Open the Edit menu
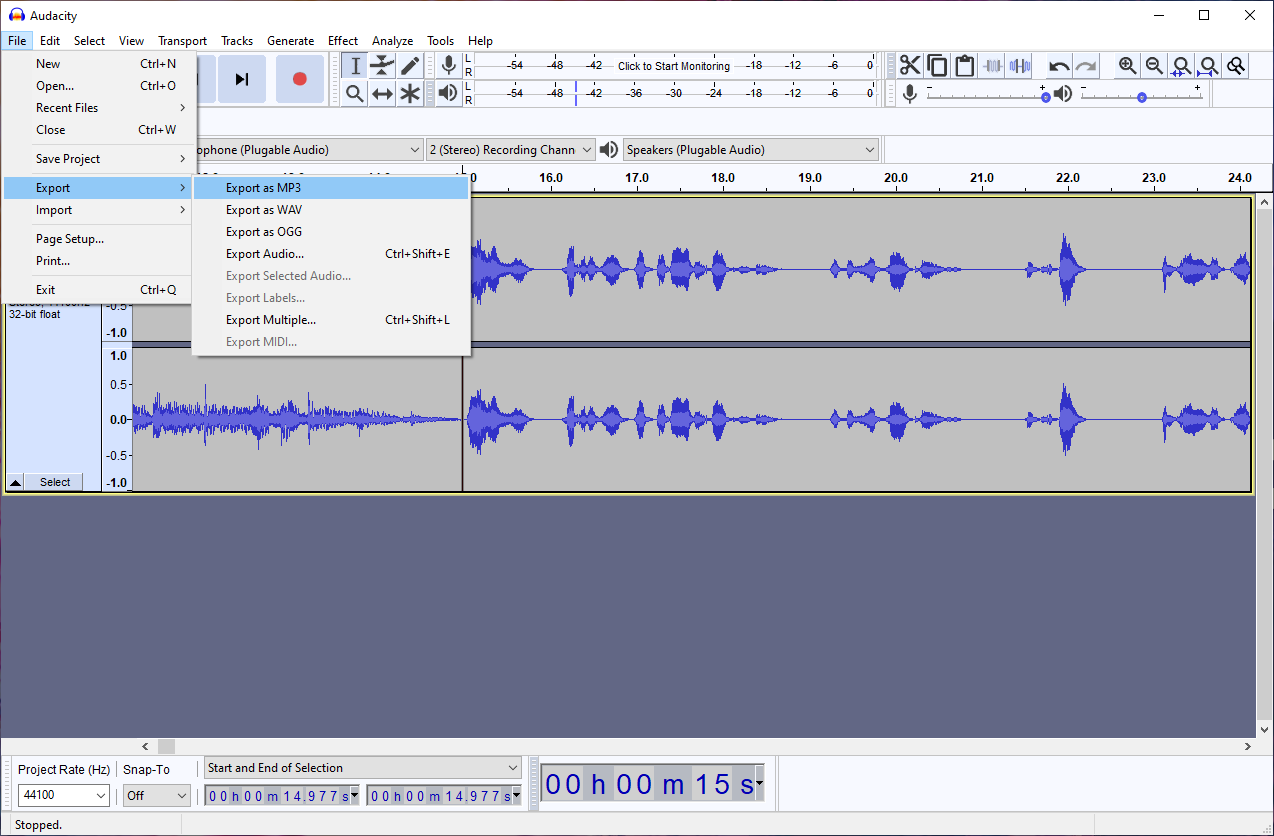The image size is (1274, 836). point(50,41)
